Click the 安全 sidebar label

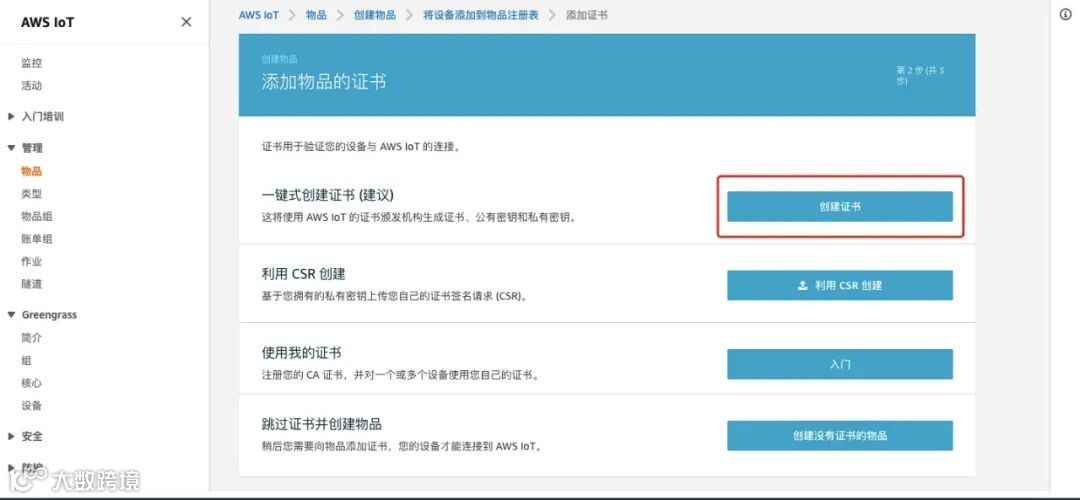[x=32, y=436]
